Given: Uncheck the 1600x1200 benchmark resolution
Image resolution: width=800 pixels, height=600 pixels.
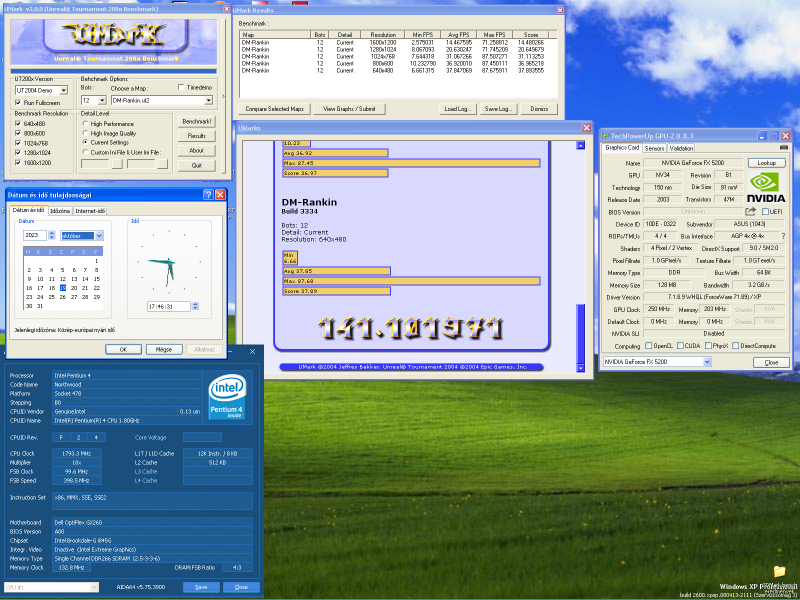Looking at the screenshot, I should pyautogui.click(x=18, y=163).
